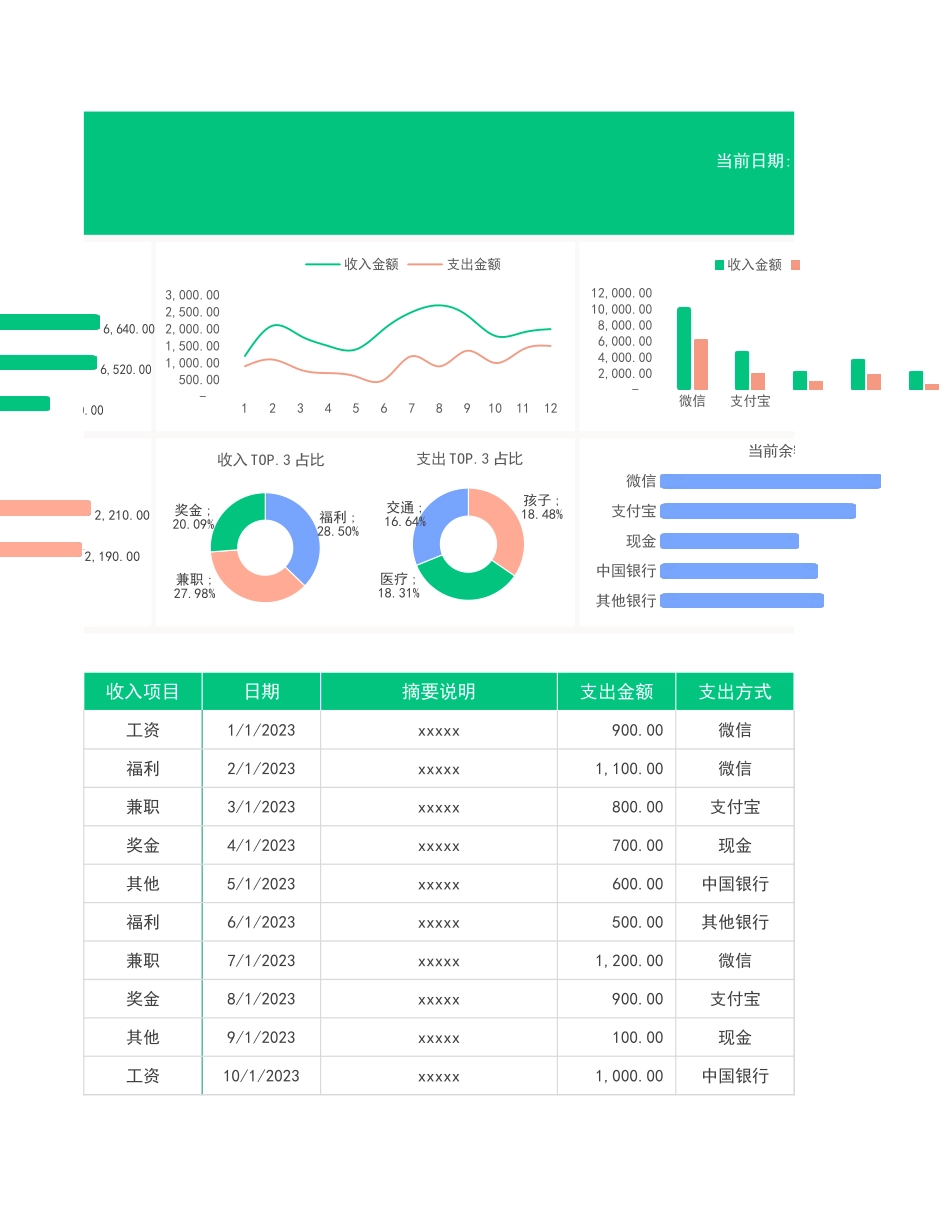This screenshot has height=1230, width=950.
Task: Click the date cell 6/1/2023
Action: click(x=261, y=922)
